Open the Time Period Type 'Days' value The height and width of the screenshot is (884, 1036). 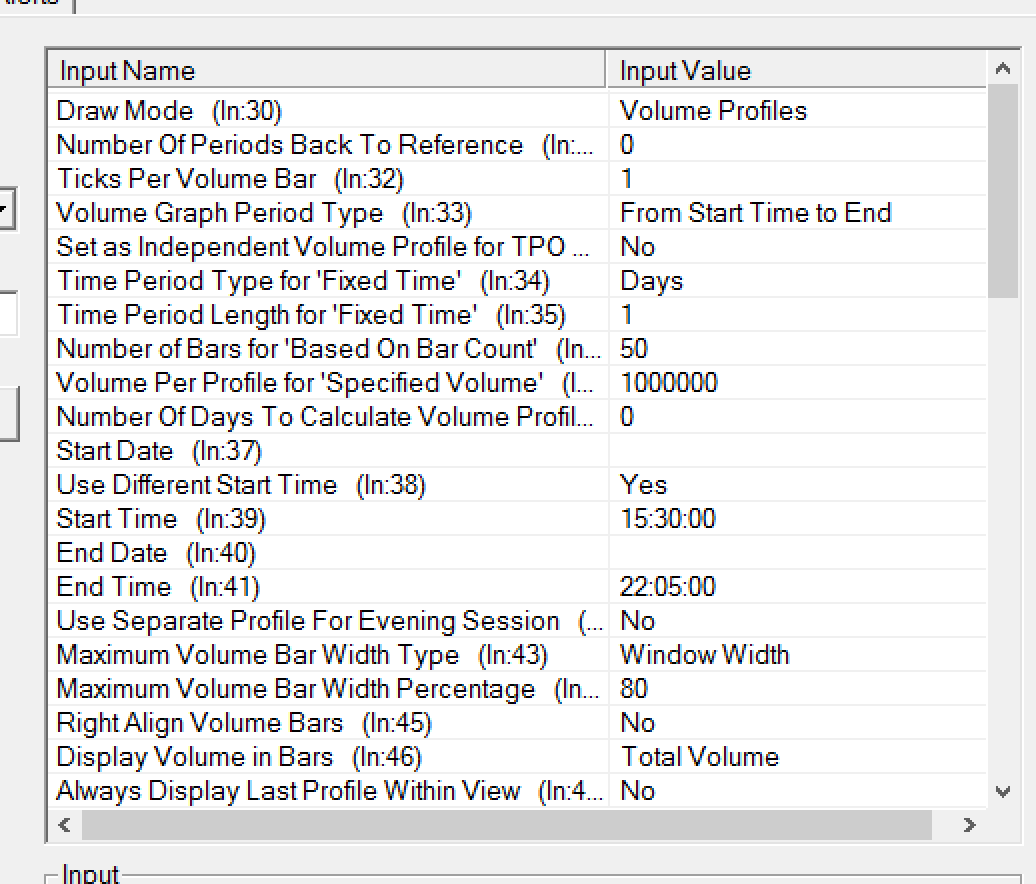coord(652,281)
